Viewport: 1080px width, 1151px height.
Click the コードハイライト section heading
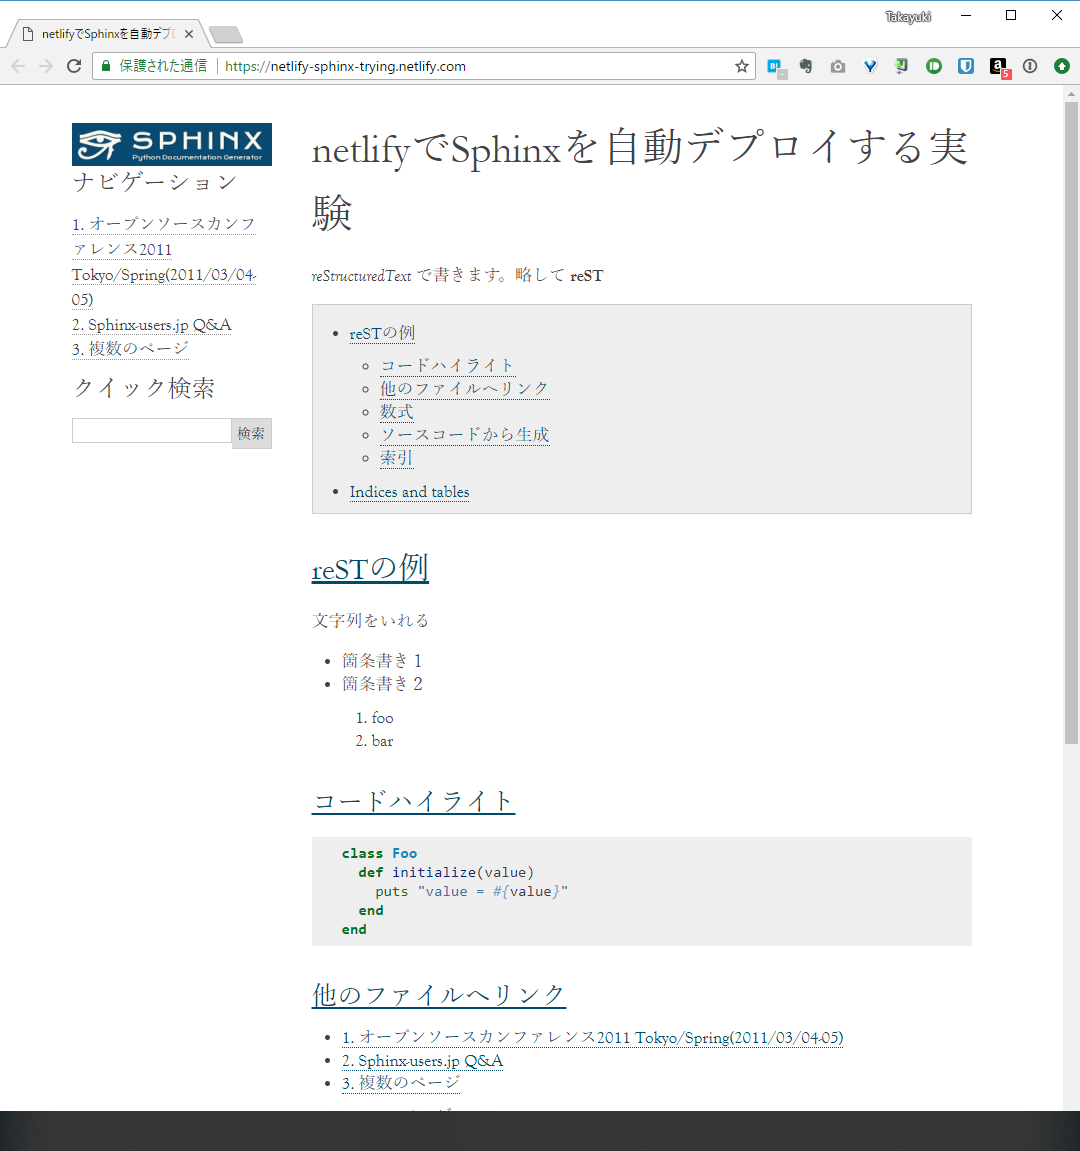click(x=413, y=801)
